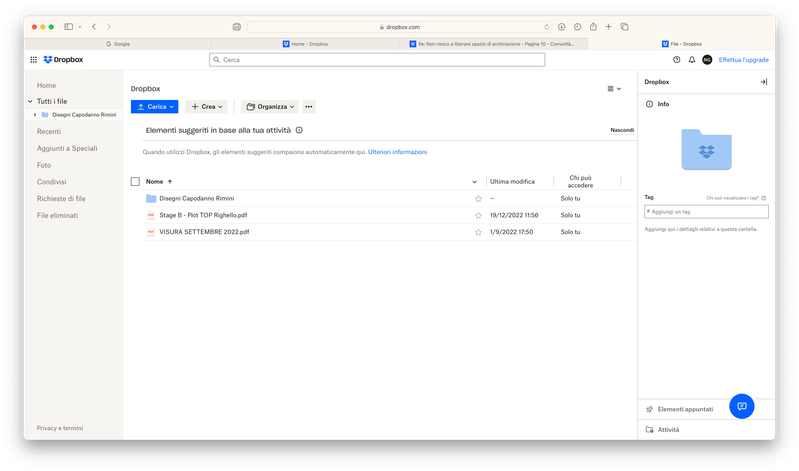This screenshot has height=471, width=799.
Task: Open Attività activity section
Action: click(x=662, y=430)
